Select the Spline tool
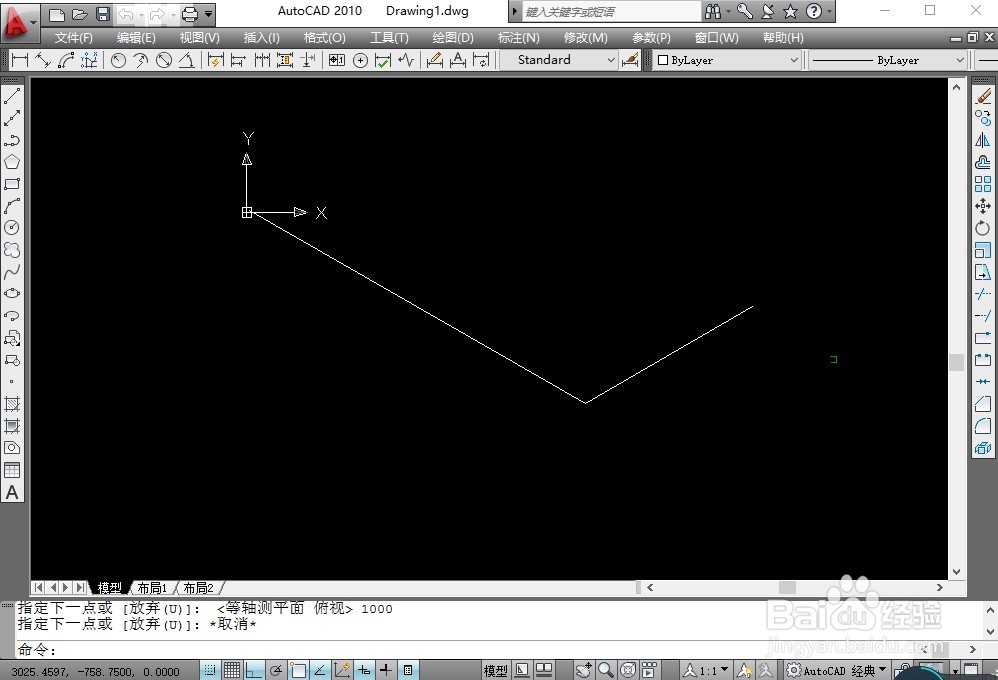 point(12,272)
